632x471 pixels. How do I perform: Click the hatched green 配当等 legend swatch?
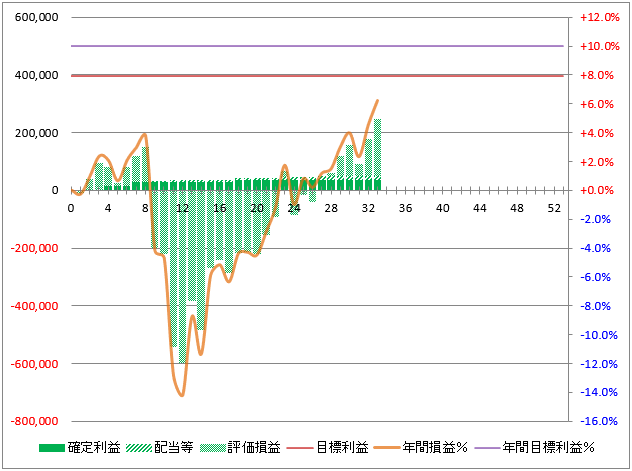click(139, 448)
